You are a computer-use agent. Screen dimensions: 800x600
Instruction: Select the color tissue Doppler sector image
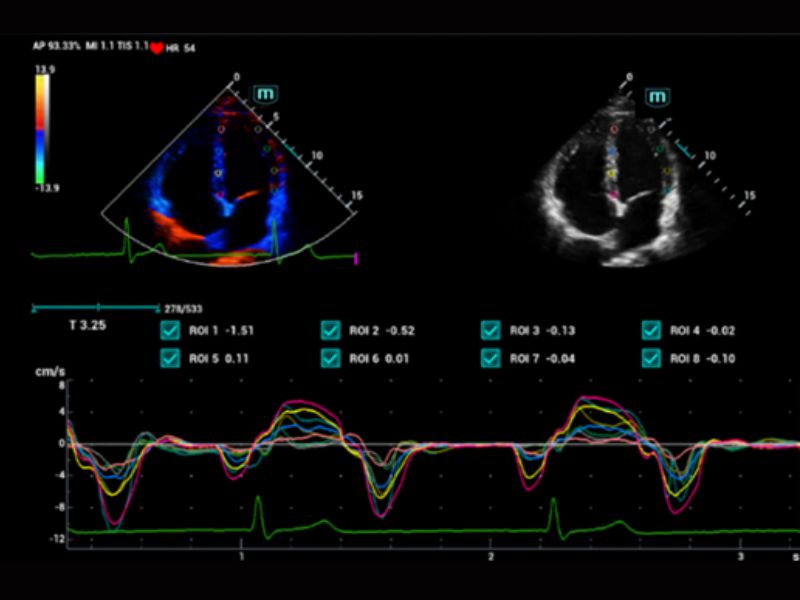coord(228,180)
